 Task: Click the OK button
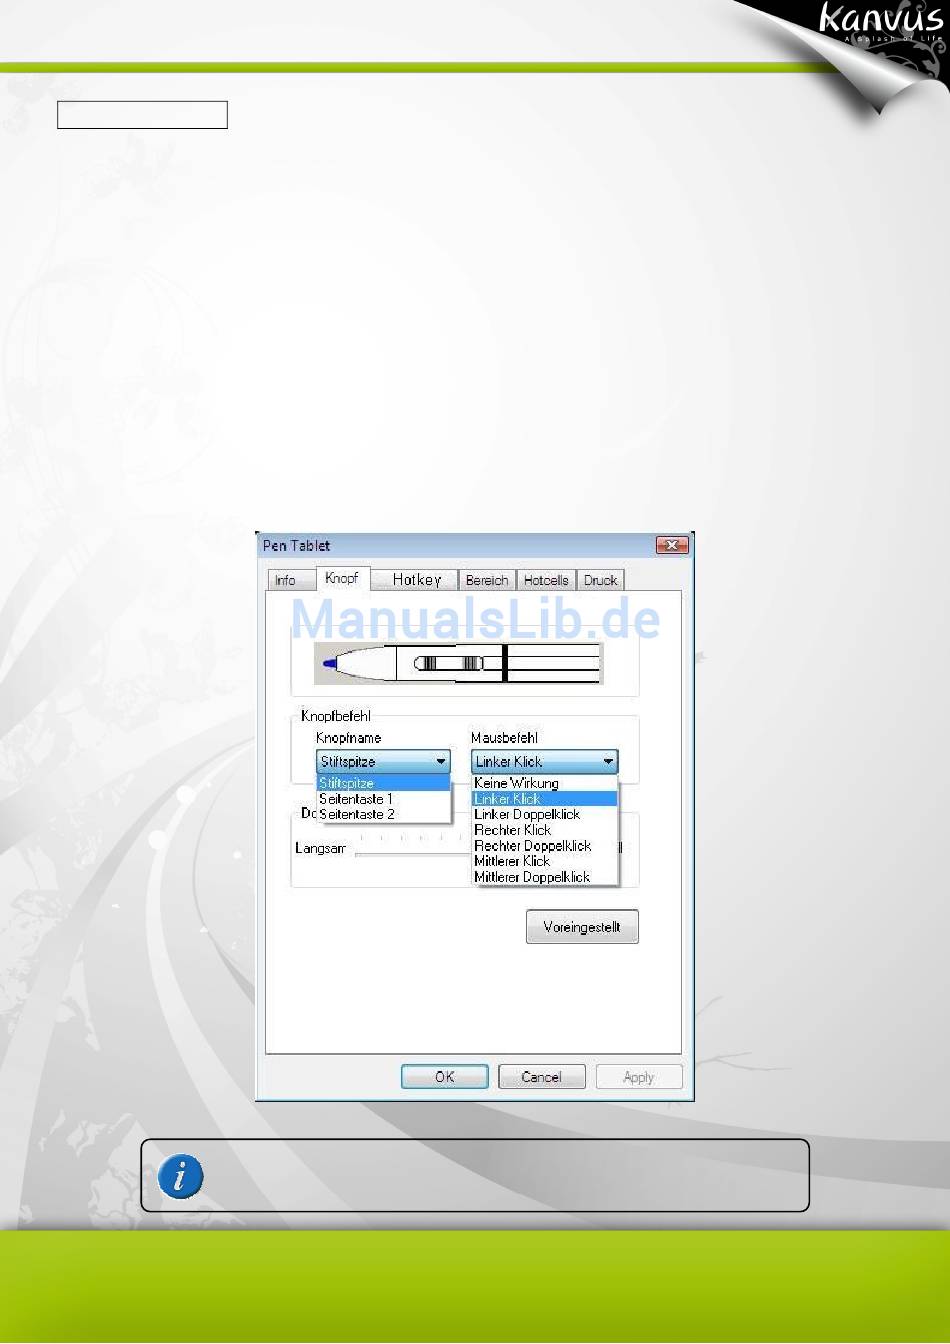tap(445, 1077)
